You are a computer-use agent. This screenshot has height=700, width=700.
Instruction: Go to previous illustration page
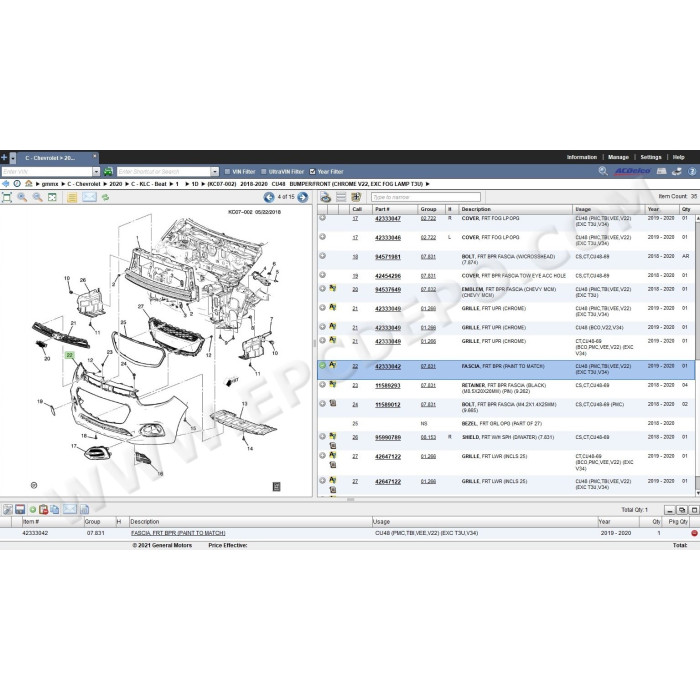[x=269, y=197]
